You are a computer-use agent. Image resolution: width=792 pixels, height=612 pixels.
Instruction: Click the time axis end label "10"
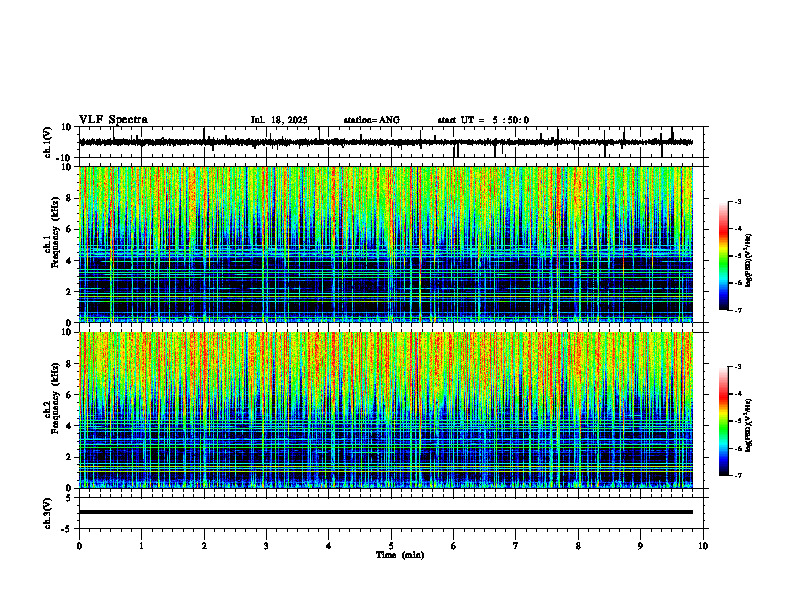click(703, 546)
